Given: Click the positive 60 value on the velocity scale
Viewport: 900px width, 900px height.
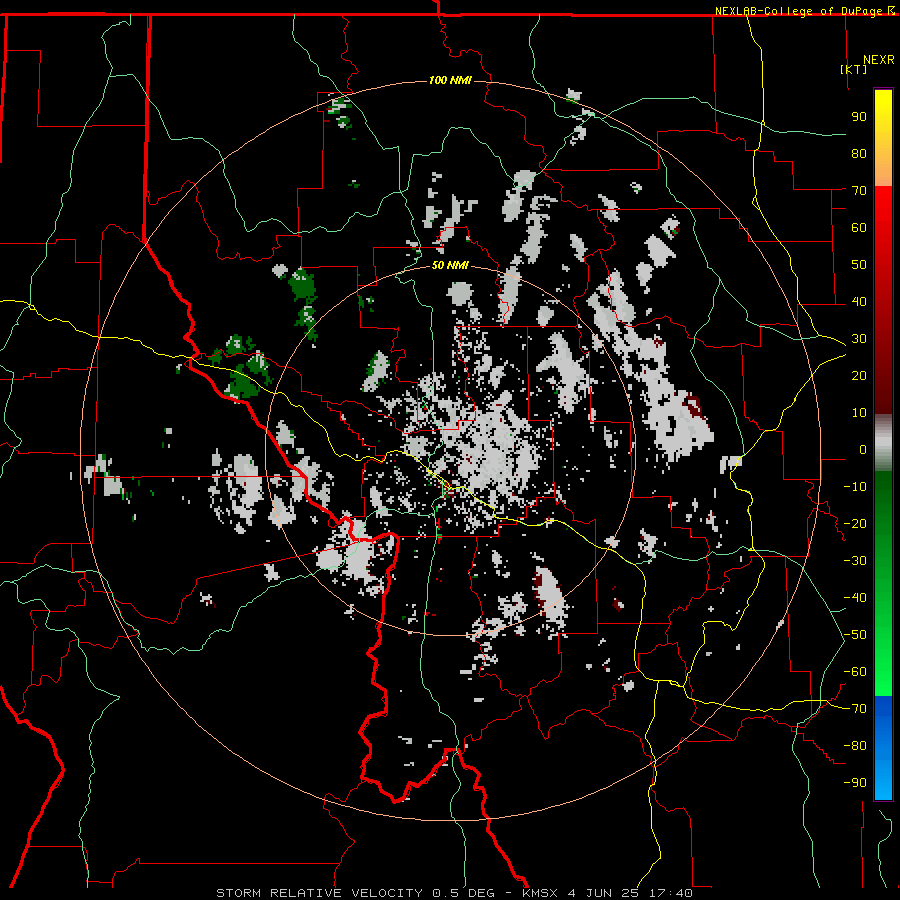Looking at the screenshot, I should click(859, 227).
